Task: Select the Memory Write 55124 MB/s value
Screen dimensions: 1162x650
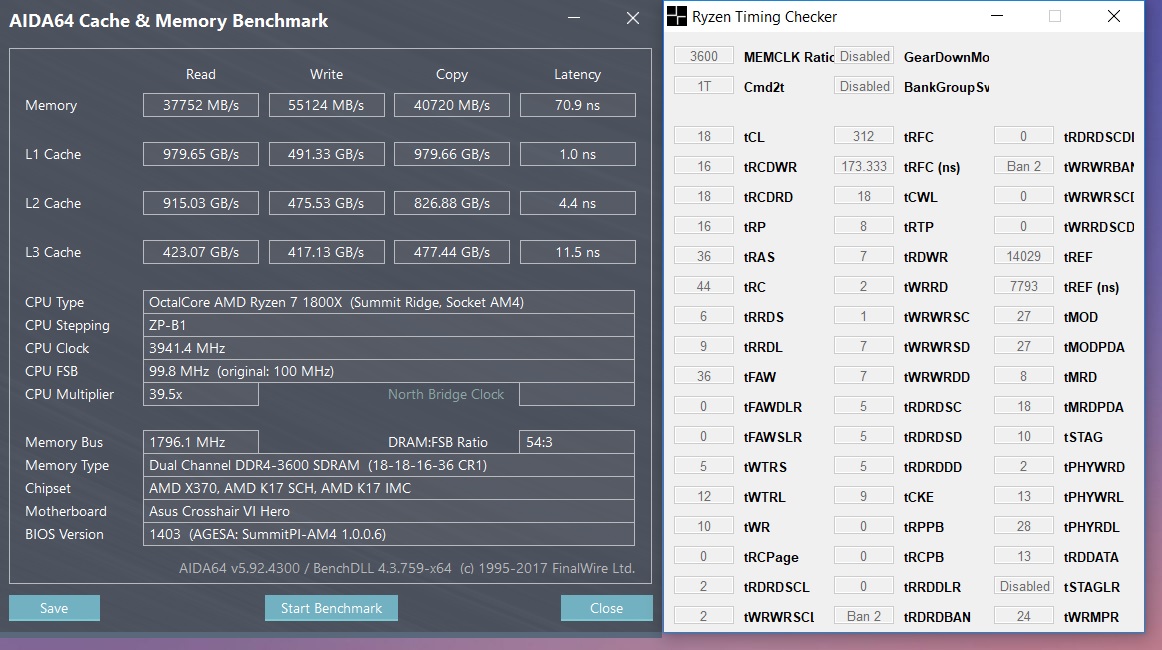Action: click(x=326, y=105)
